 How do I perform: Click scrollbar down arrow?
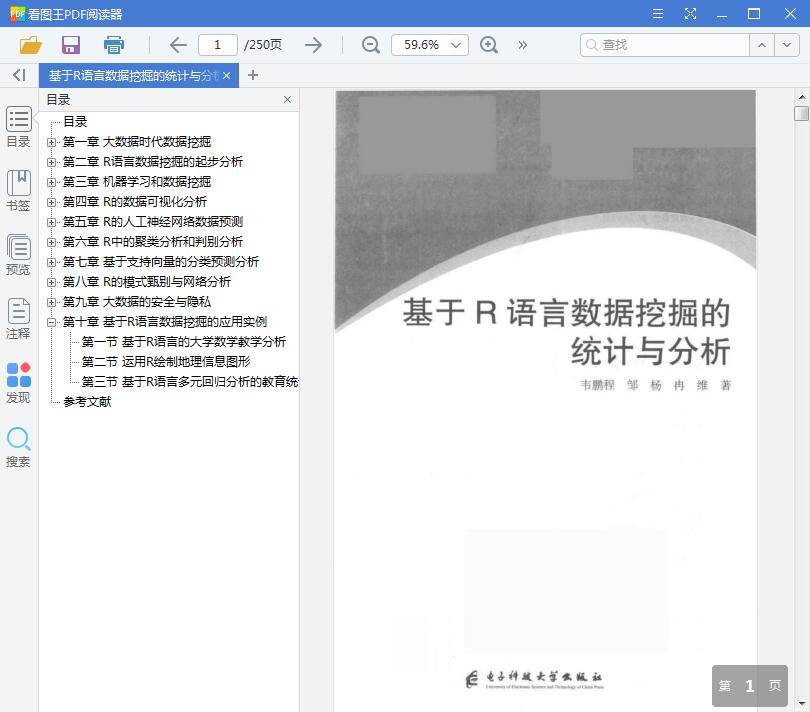[801, 704]
